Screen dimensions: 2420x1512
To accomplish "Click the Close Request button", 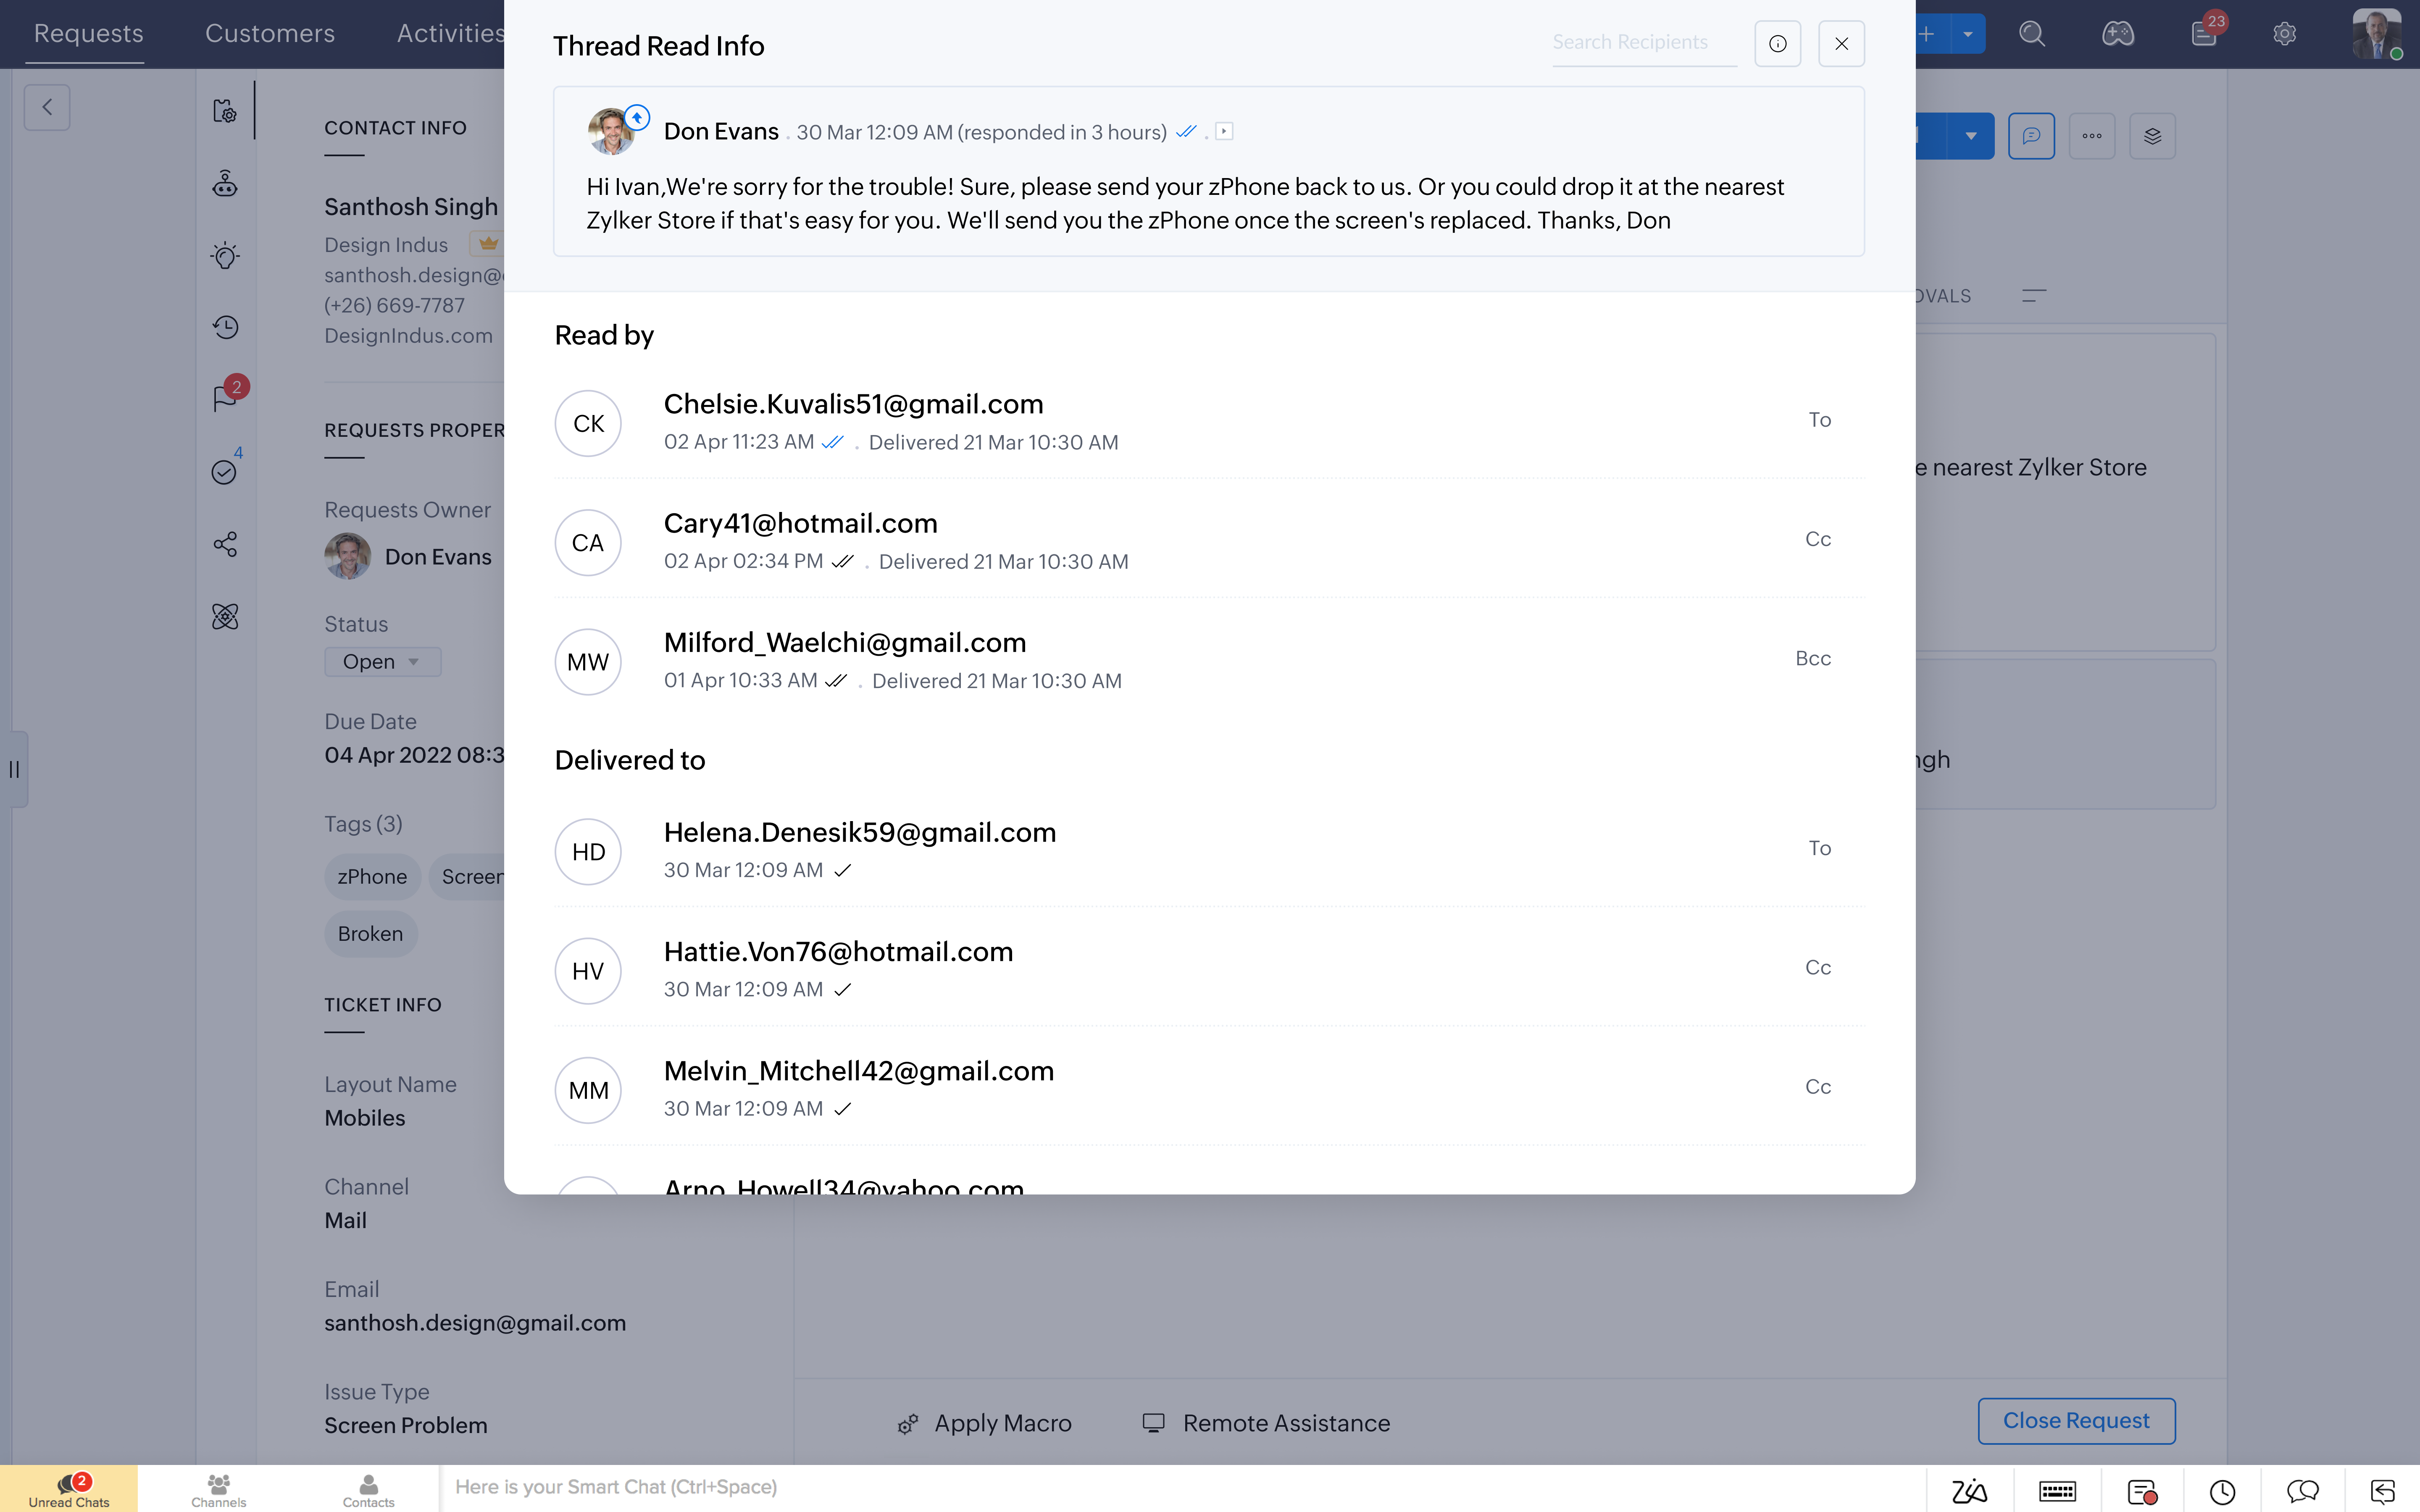I will click(x=2076, y=1421).
